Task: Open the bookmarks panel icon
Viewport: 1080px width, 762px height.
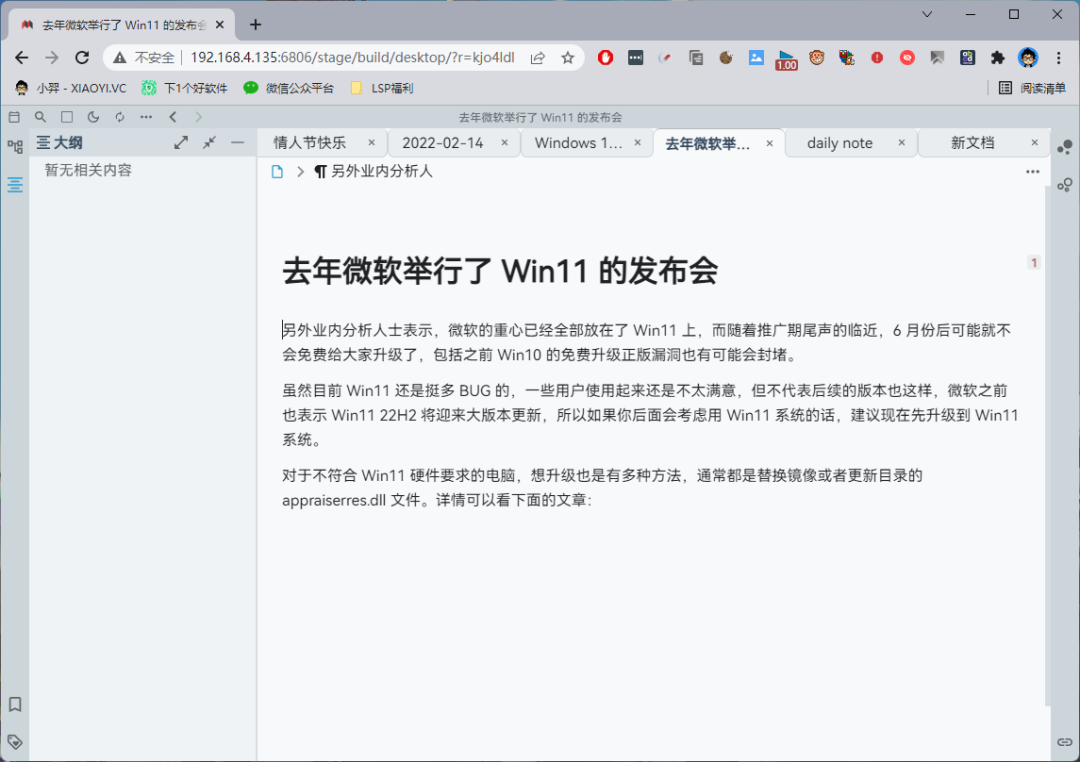Action: point(14,704)
